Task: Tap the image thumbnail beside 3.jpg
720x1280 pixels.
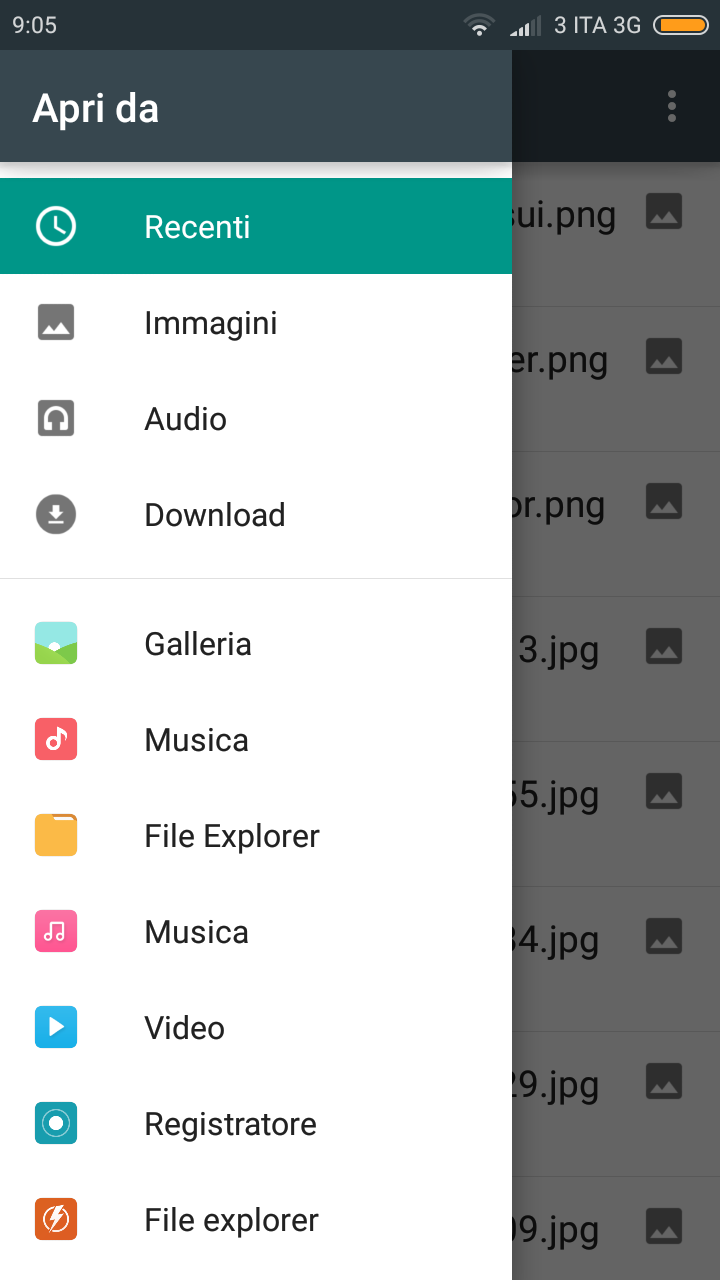Action: [664, 645]
